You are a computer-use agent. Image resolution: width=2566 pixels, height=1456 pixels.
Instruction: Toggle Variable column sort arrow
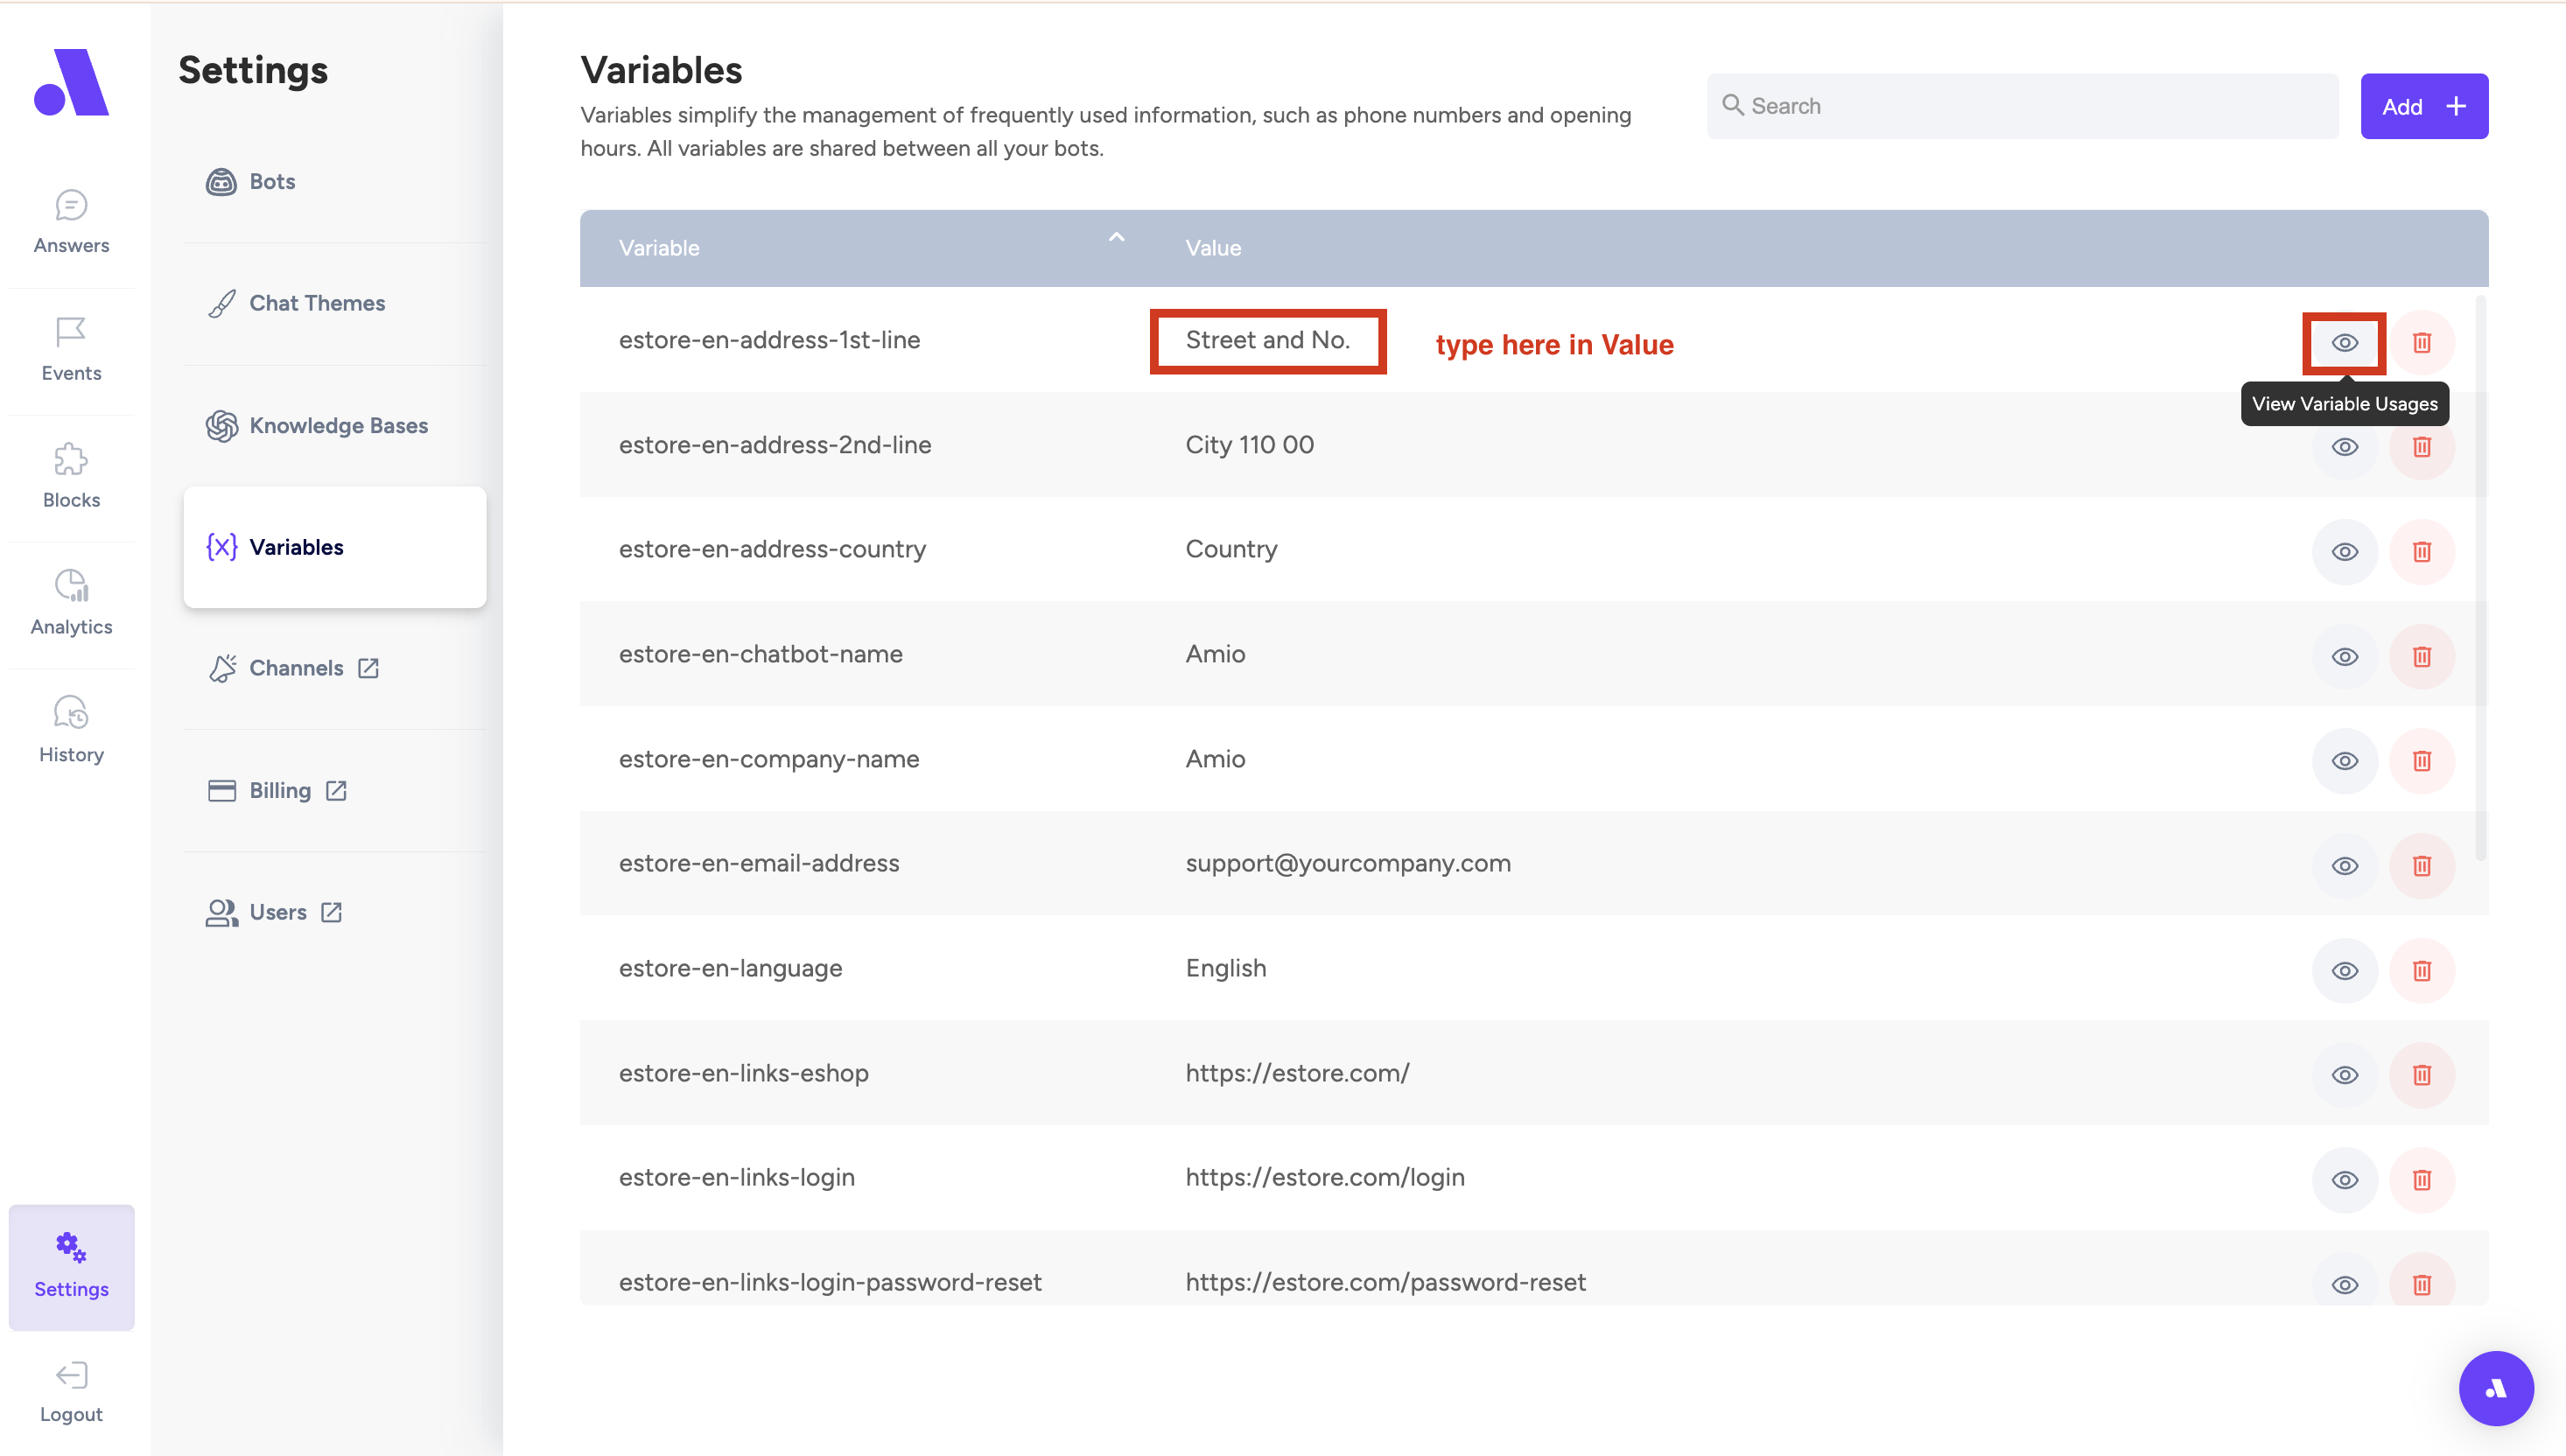[x=1116, y=238]
